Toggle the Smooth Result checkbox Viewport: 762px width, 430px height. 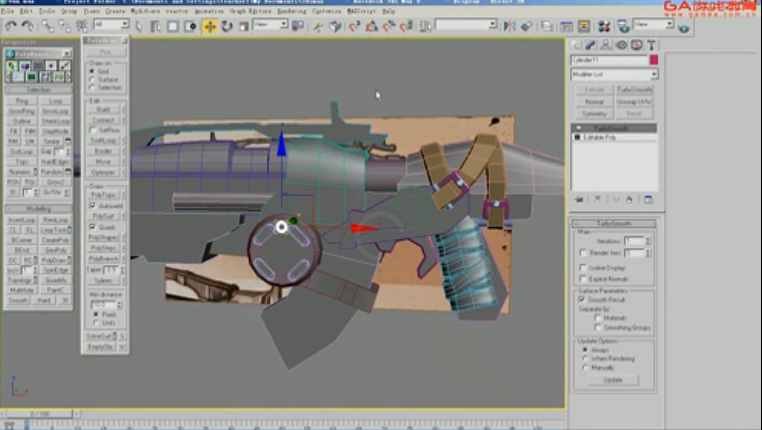[x=582, y=300]
